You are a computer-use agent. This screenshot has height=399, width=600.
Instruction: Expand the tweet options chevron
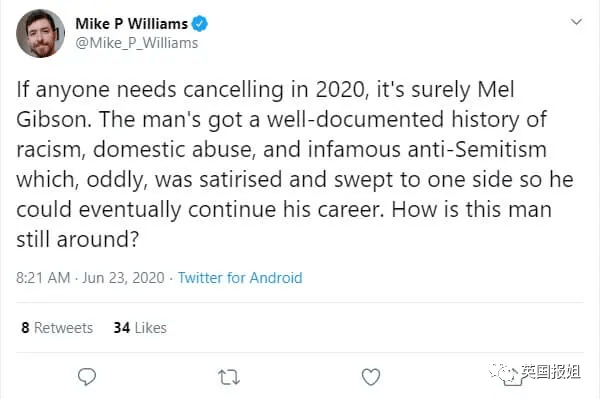(576, 22)
